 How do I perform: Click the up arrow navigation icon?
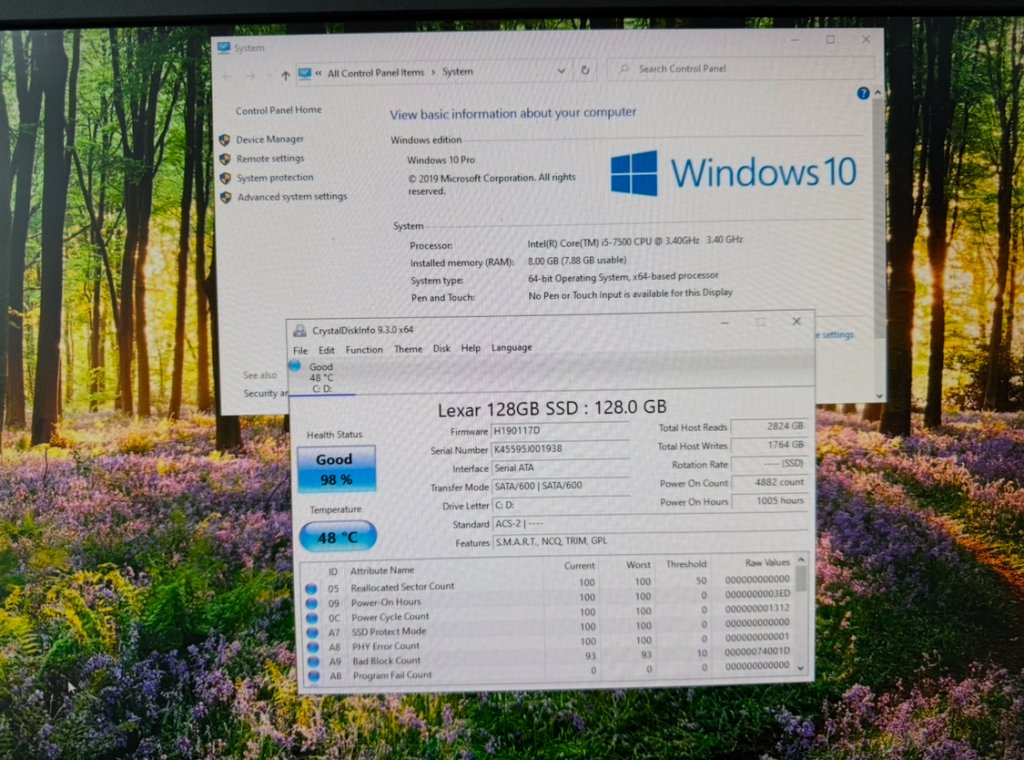point(285,76)
